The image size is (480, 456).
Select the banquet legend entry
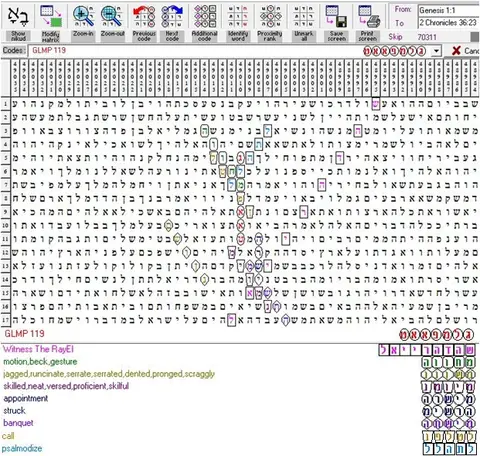pyautogui.click(x=18, y=423)
